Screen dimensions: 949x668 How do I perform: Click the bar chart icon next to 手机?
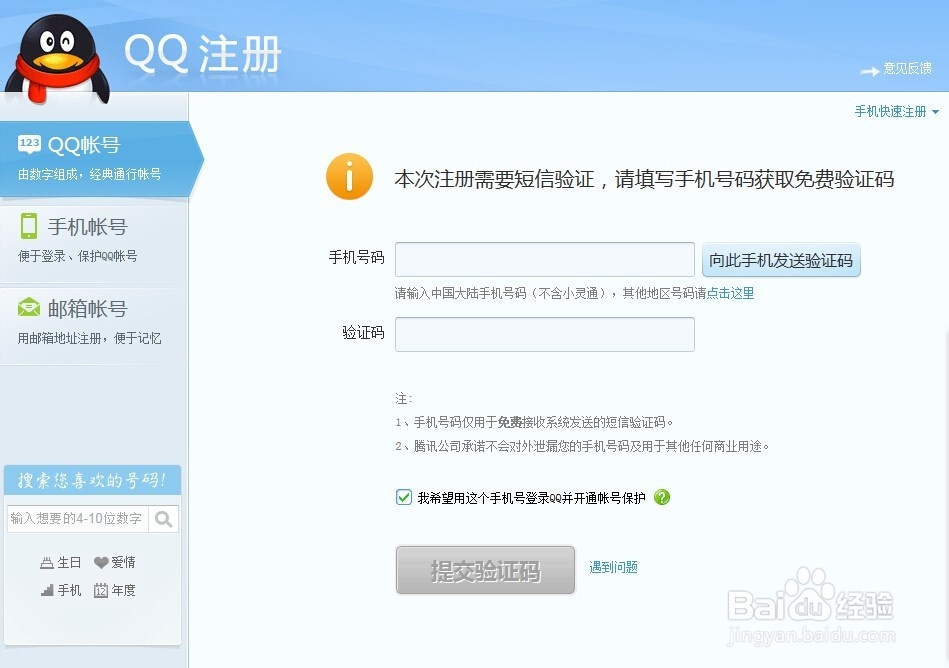[47, 590]
